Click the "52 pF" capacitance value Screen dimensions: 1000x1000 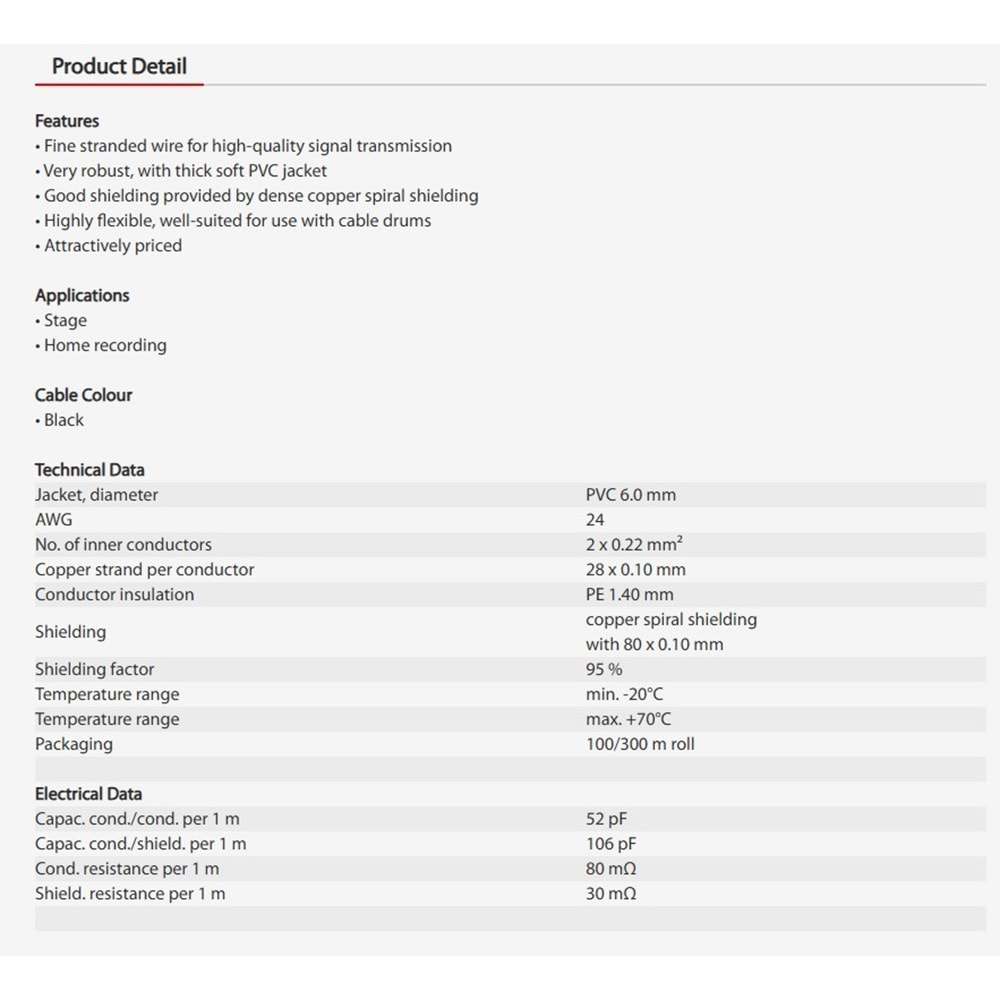tap(606, 819)
